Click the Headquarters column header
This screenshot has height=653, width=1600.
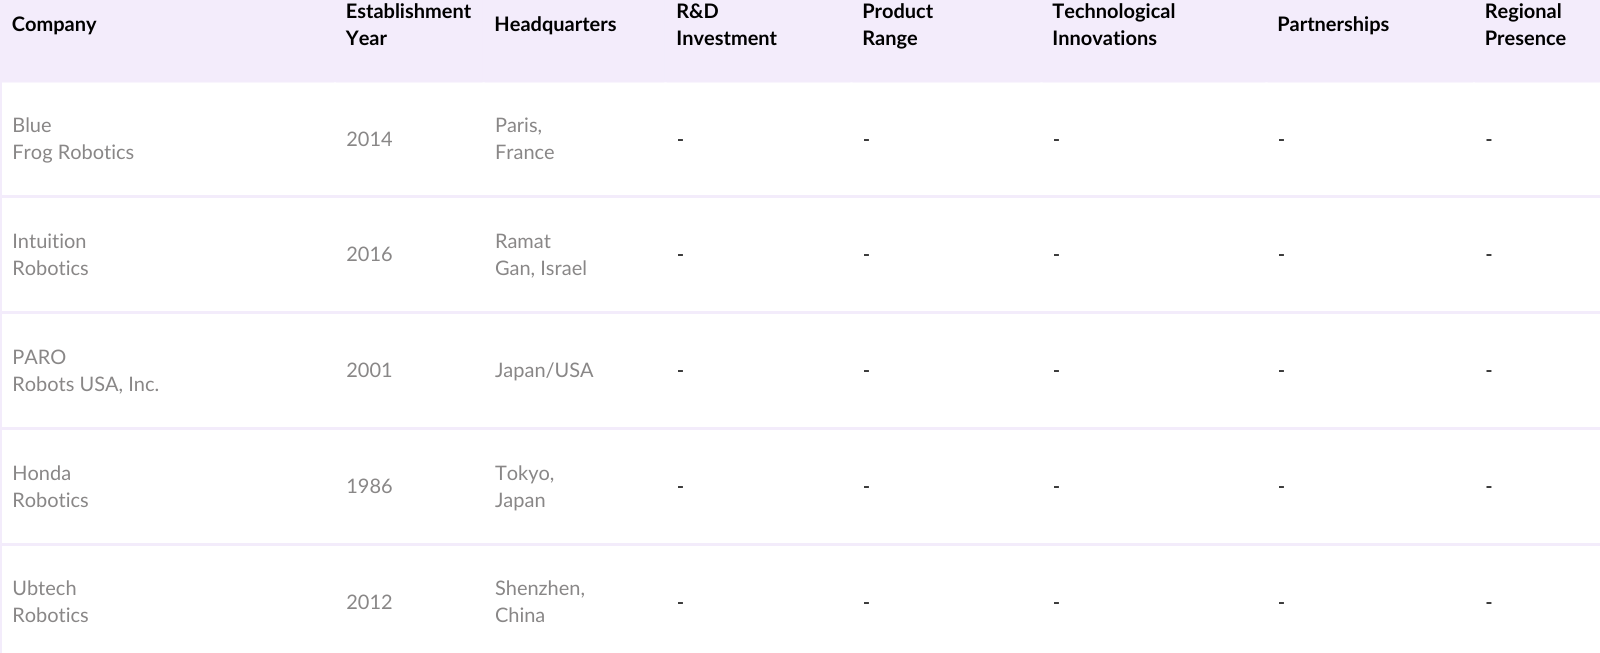click(555, 25)
